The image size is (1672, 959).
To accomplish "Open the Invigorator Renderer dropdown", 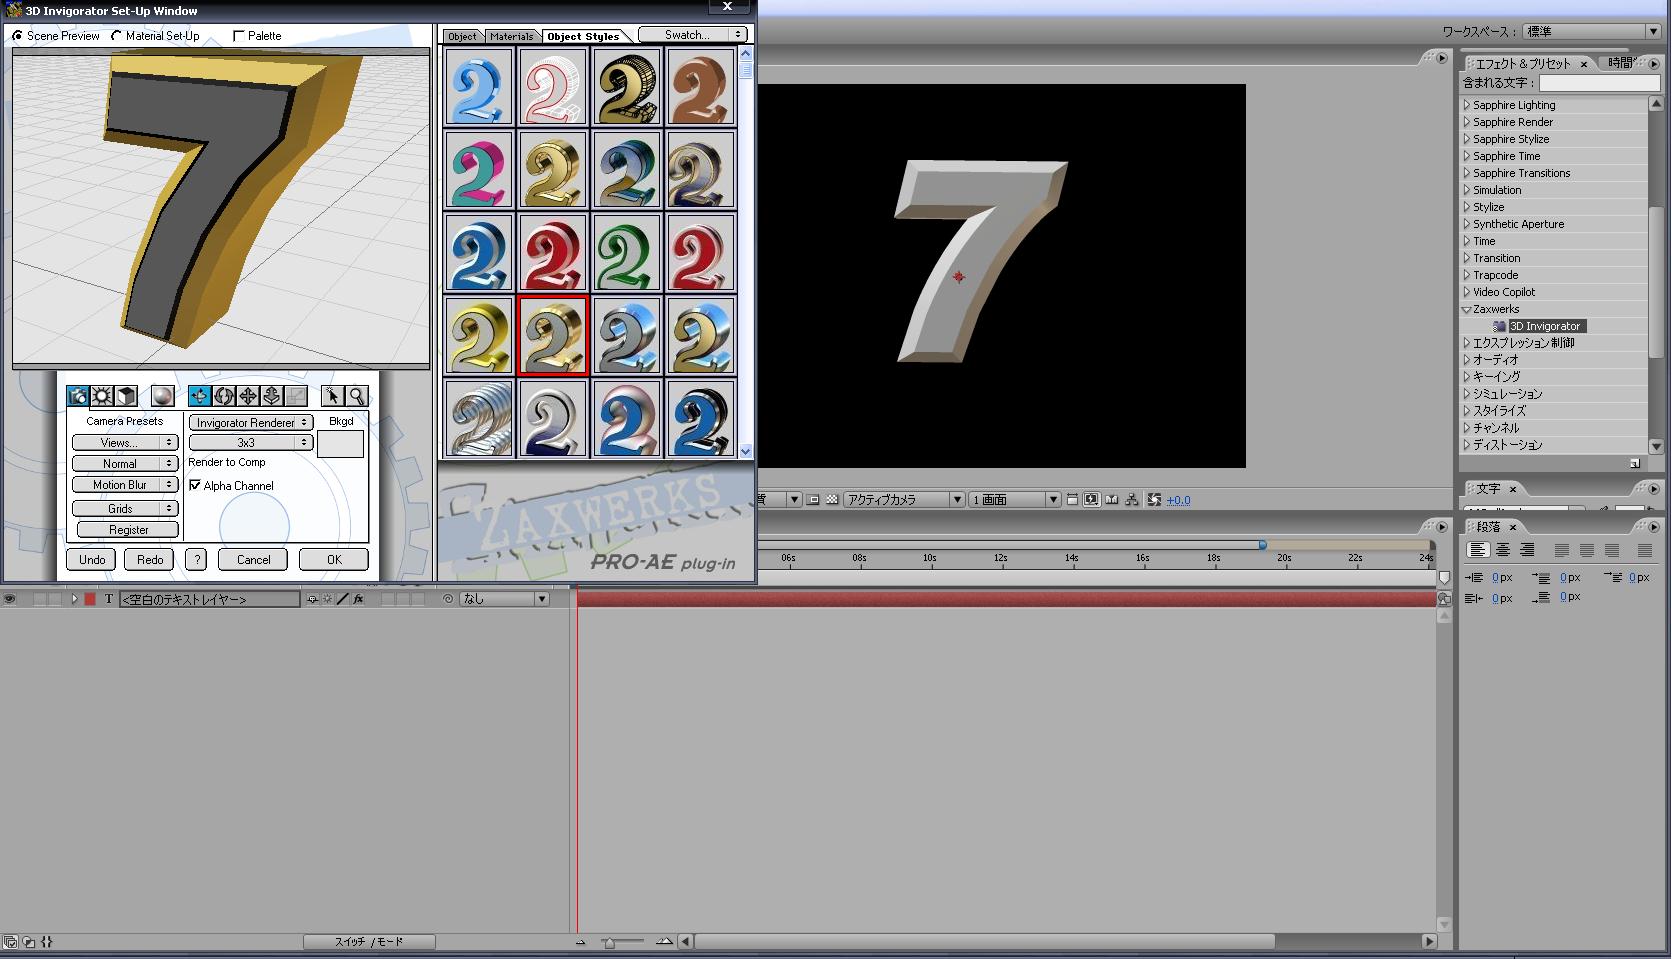I will click(x=251, y=422).
